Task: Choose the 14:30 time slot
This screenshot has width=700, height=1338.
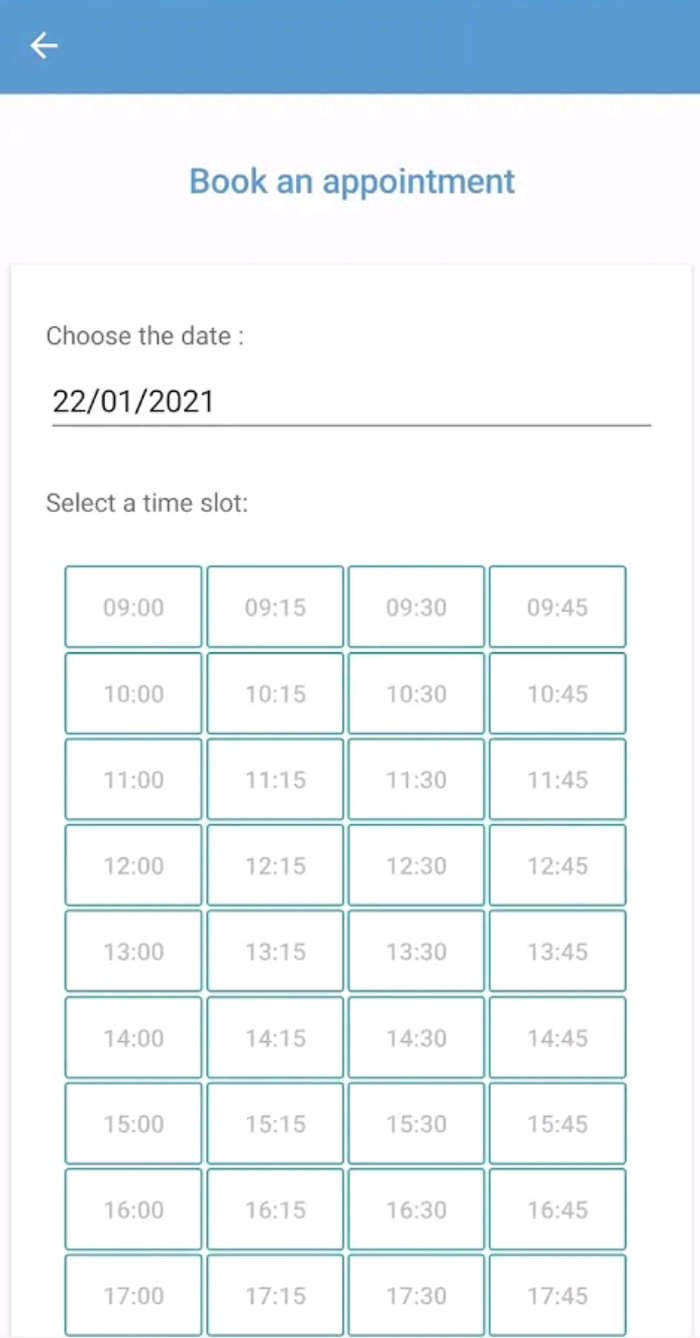Action: (x=416, y=1037)
